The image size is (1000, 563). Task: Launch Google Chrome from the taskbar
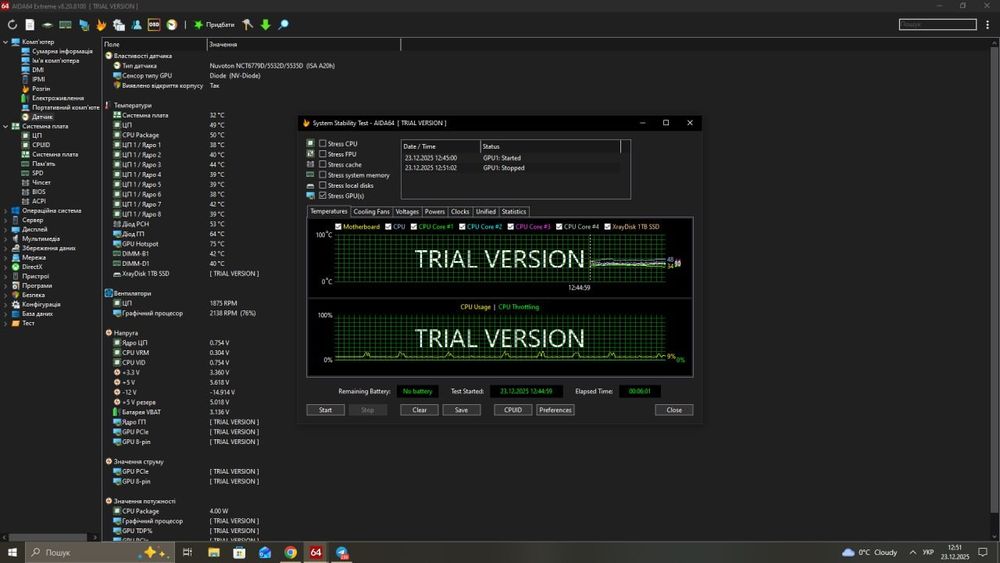click(290, 552)
